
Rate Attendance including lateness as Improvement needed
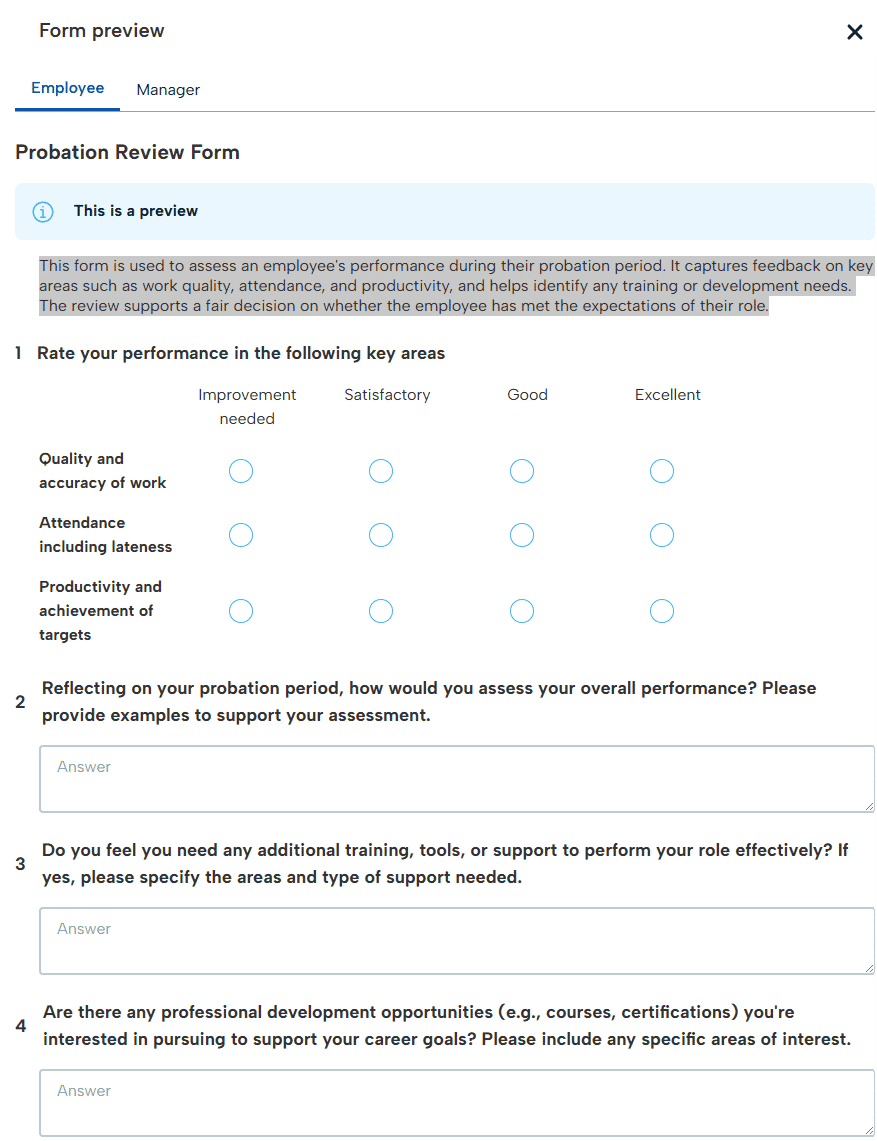[241, 535]
